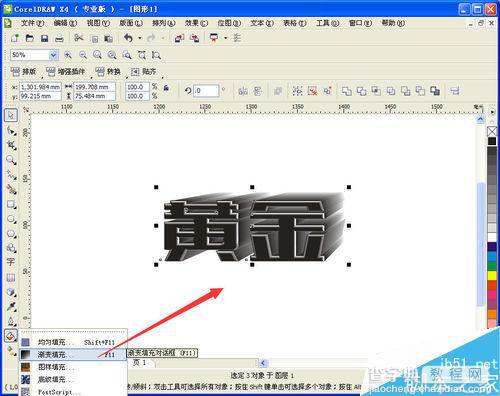Open the zoom level dropdown arrow
500x396 pixels.
click(x=53, y=55)
